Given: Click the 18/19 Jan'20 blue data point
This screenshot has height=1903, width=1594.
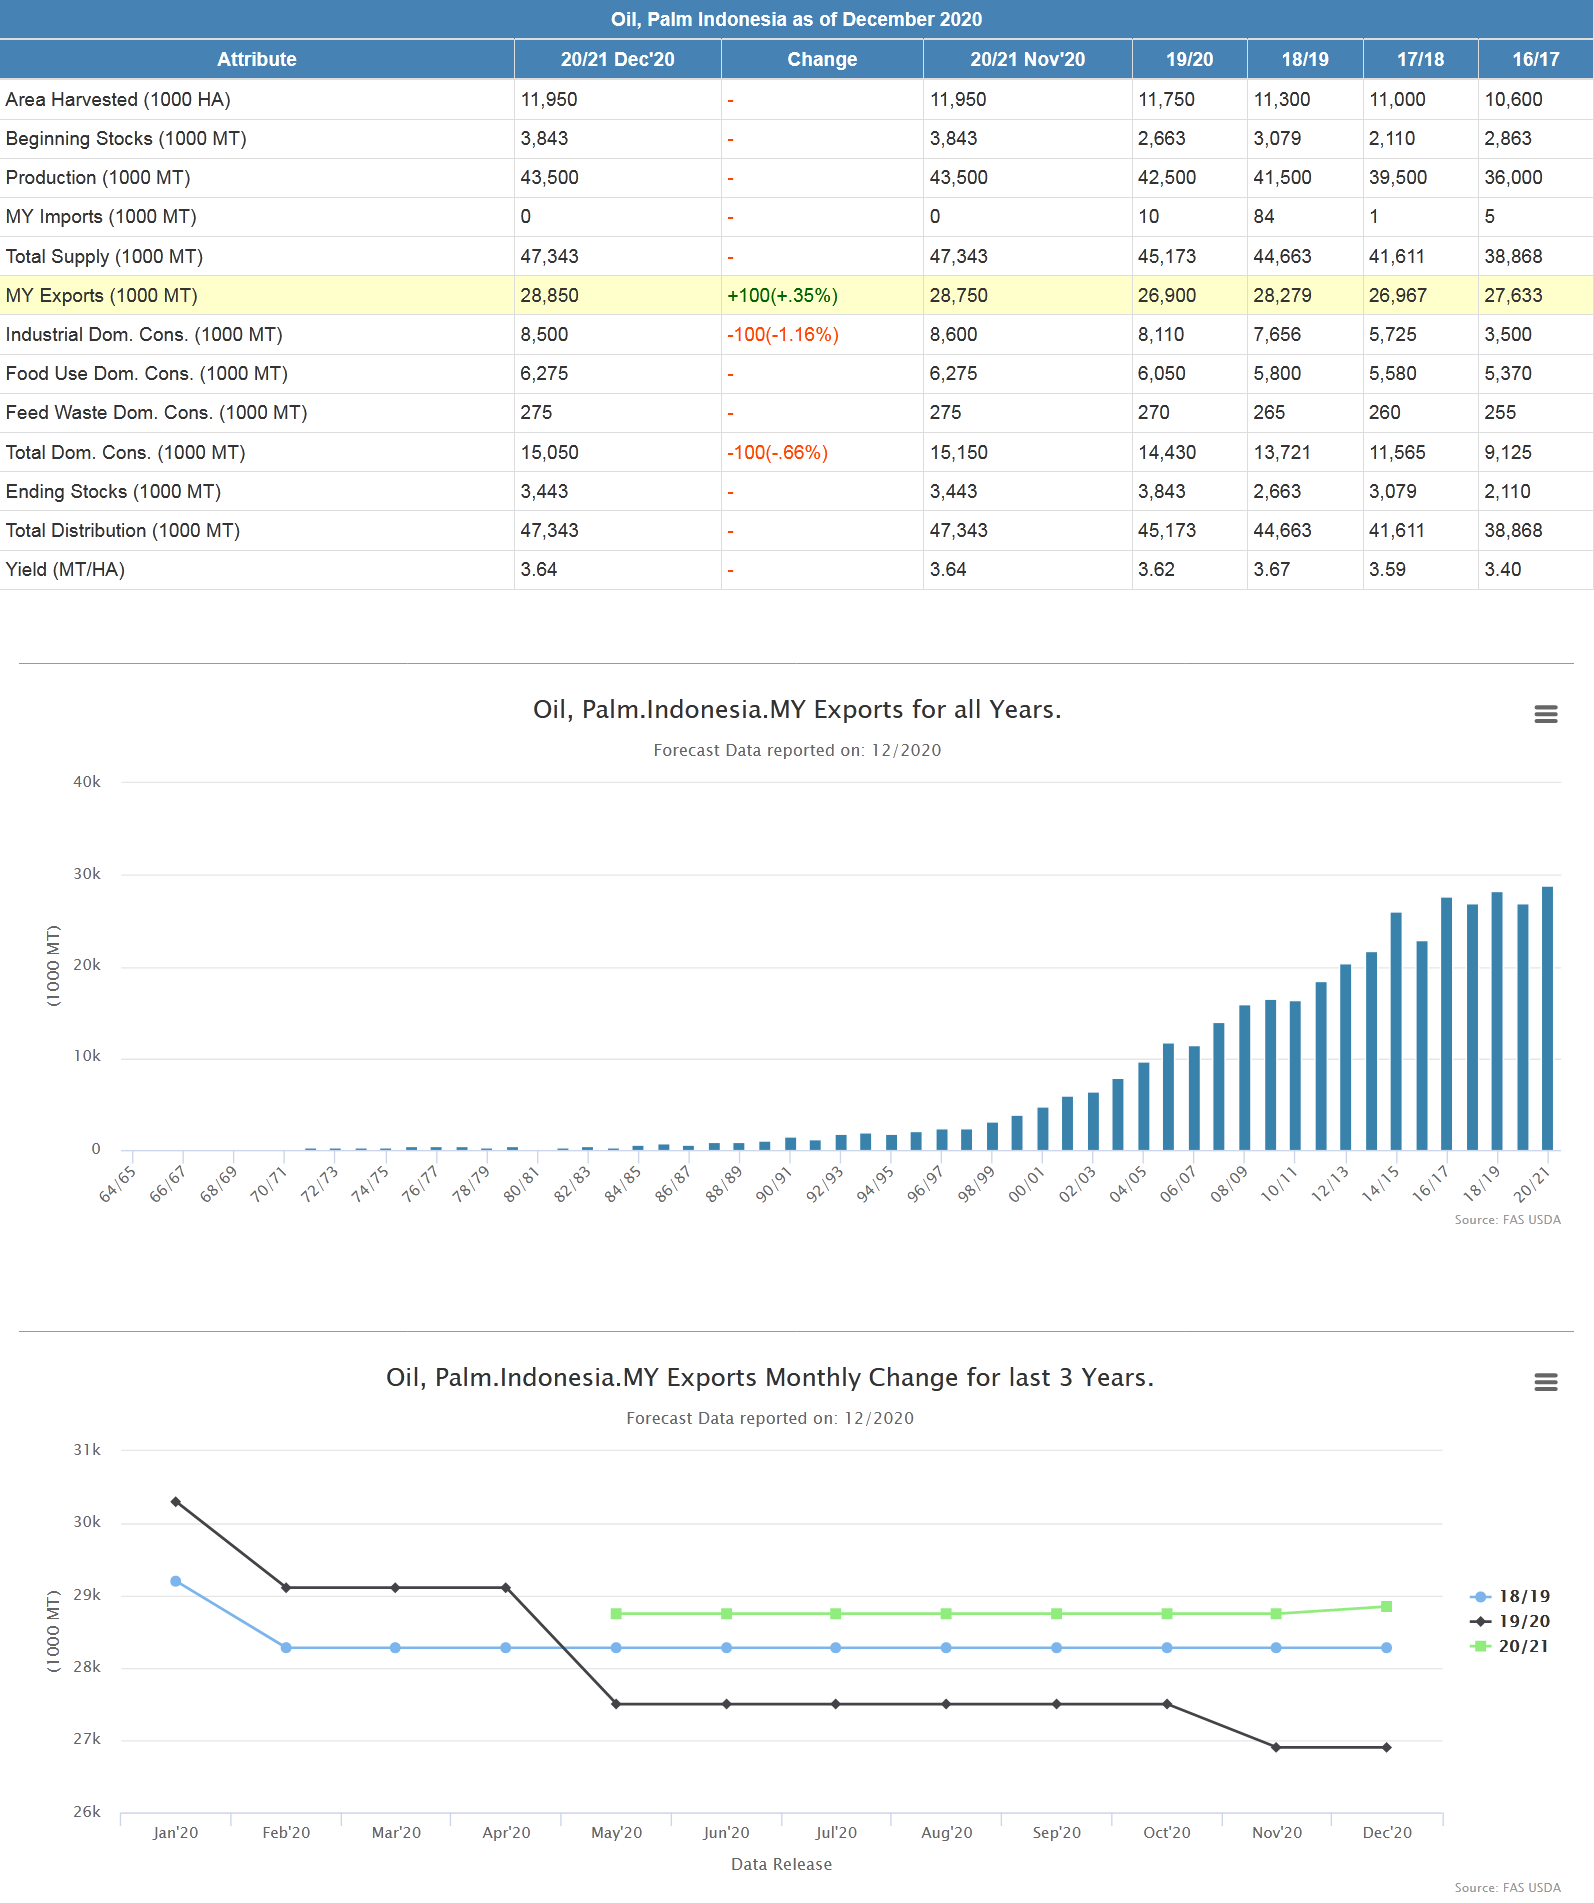Looking at the screenshot, I should tap(176, 1582).
